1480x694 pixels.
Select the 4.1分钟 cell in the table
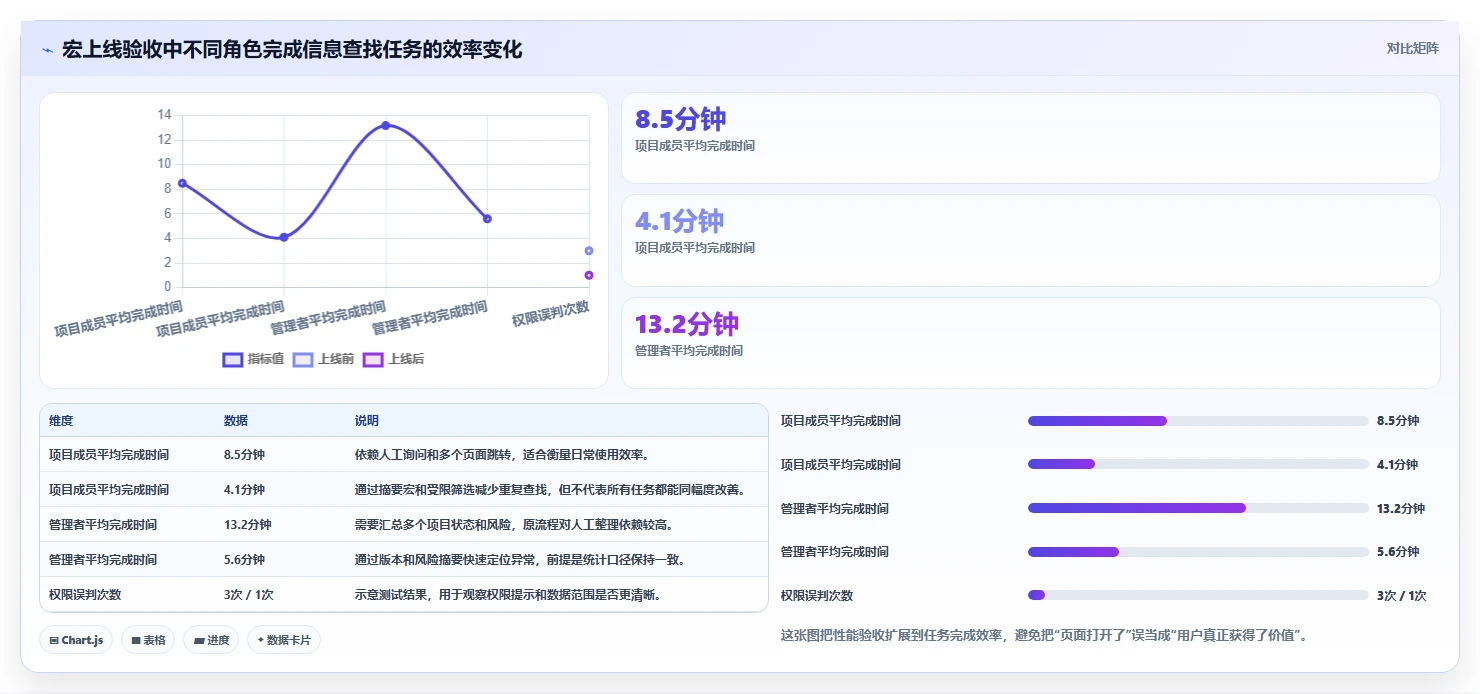pyautogui.click(x=244, y=490)
